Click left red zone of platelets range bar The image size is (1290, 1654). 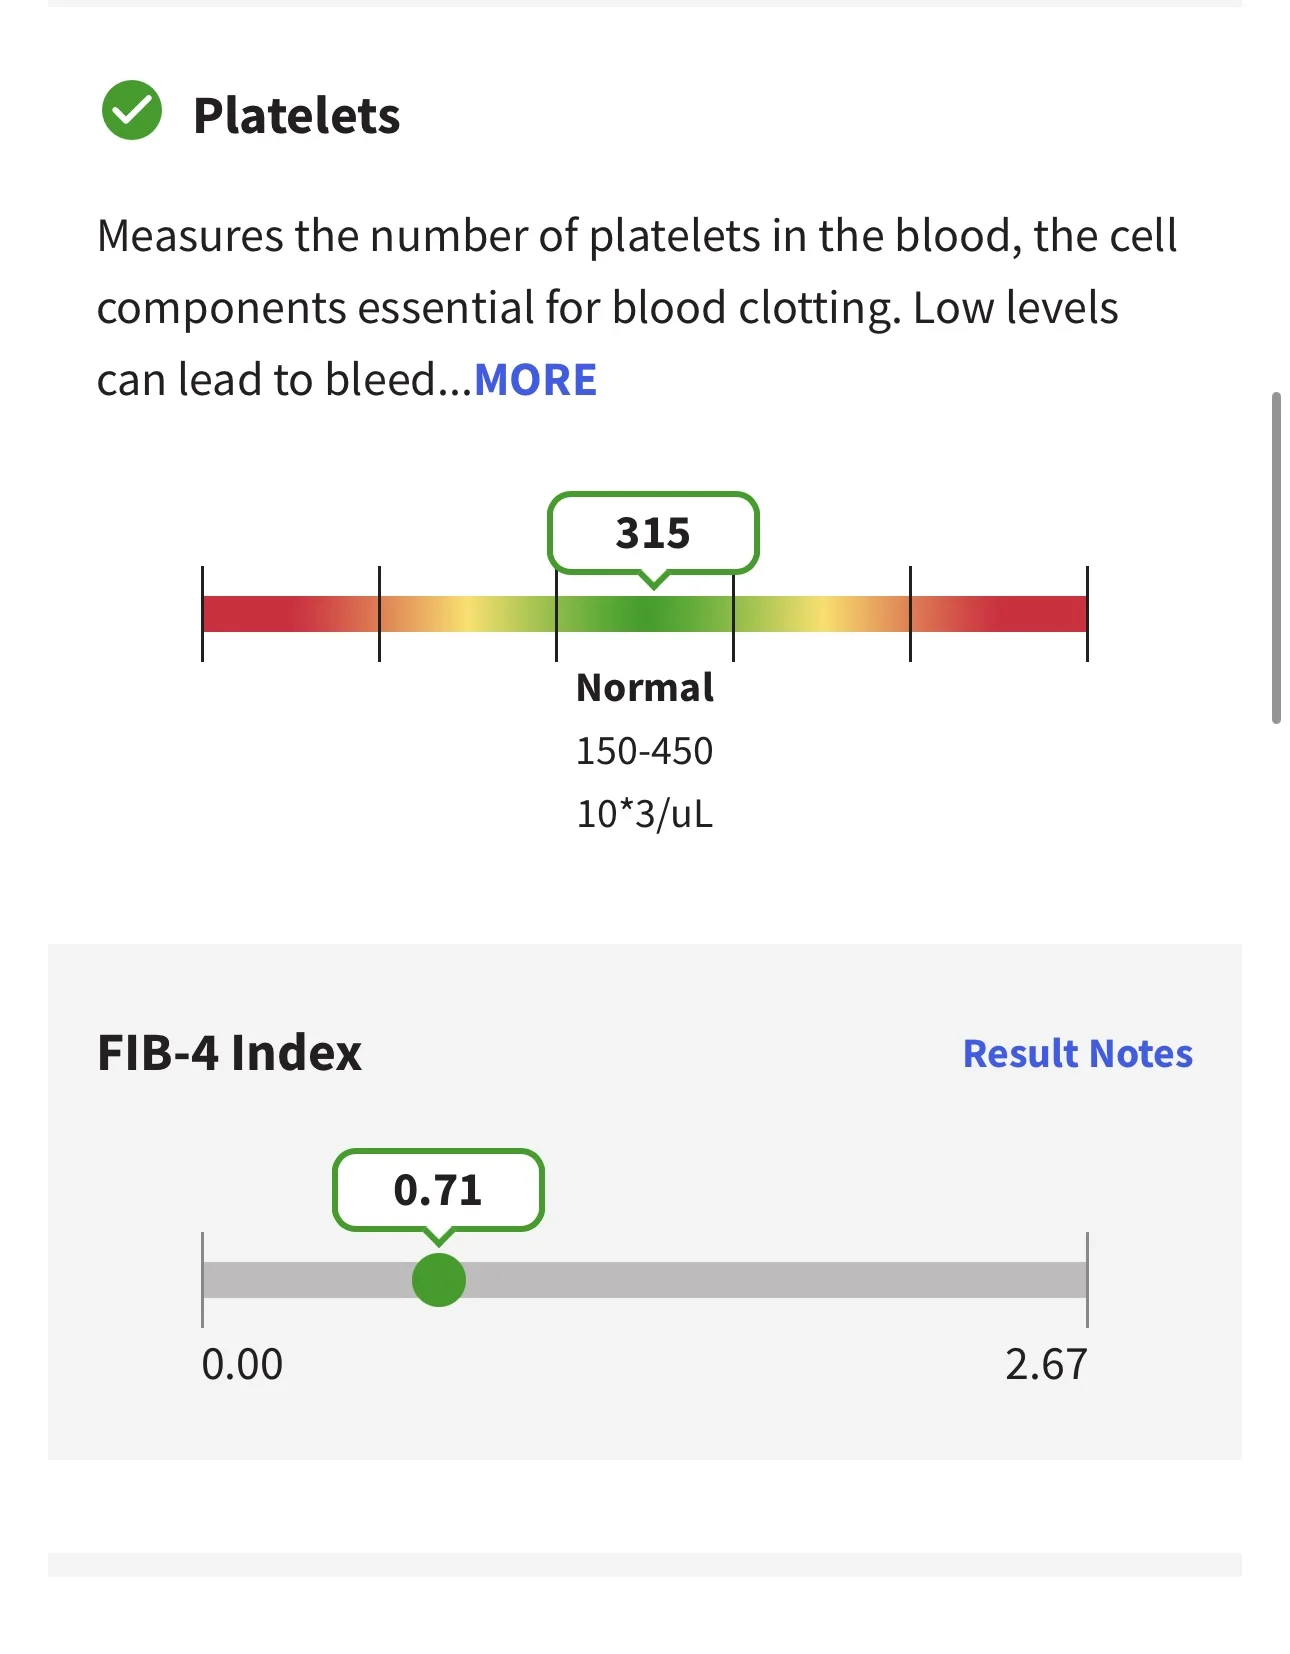[x=290, y=614]
